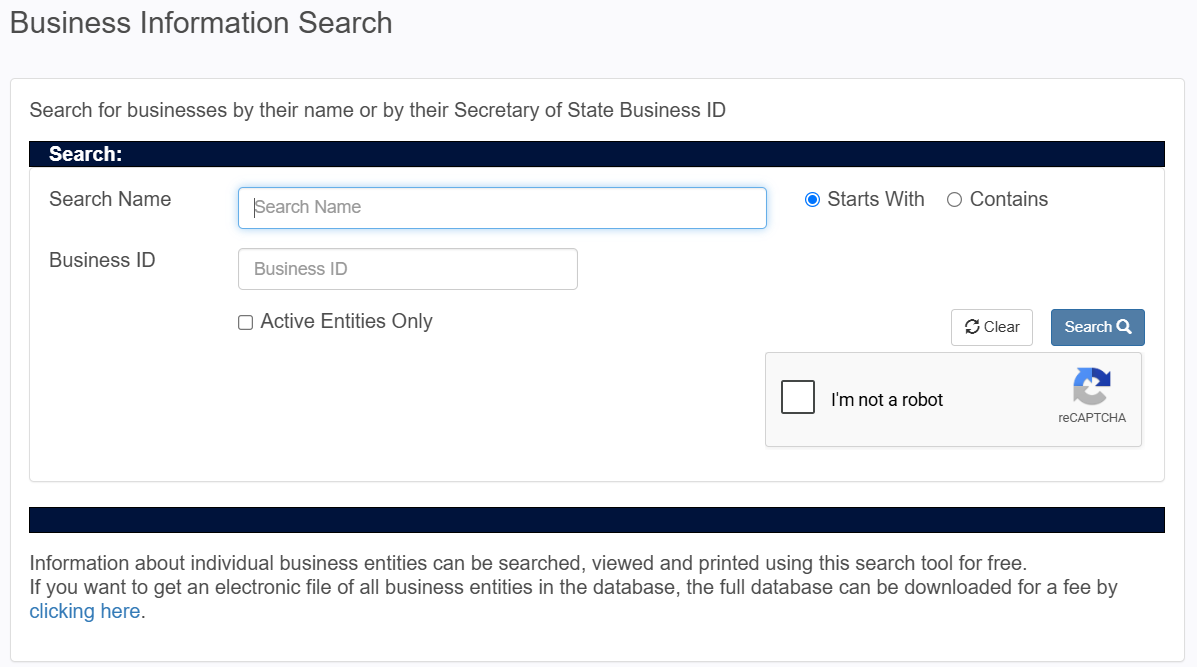Viewport: 1197px width, 667px height.
Task: Click the magnifier icon on Search button
Action: 1124,327
